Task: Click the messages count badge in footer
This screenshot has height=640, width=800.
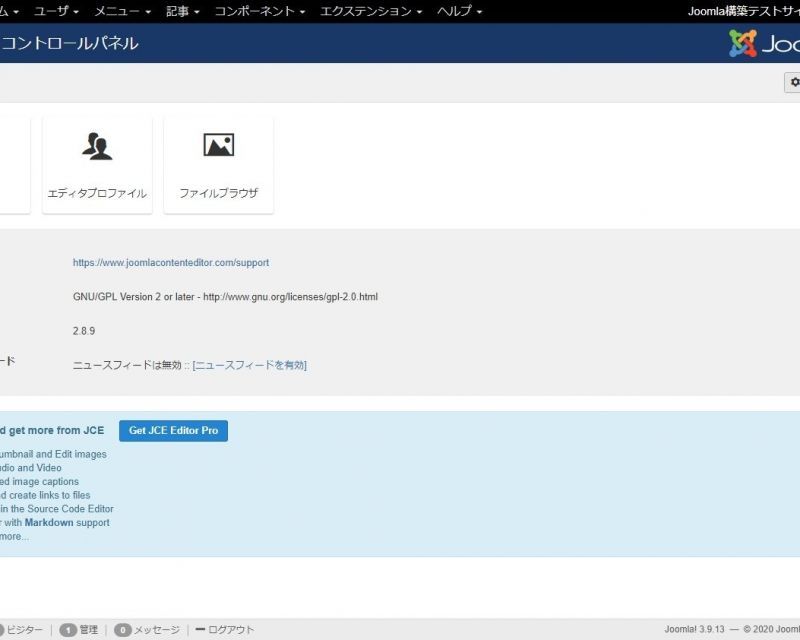Action: tap(123, 630)
